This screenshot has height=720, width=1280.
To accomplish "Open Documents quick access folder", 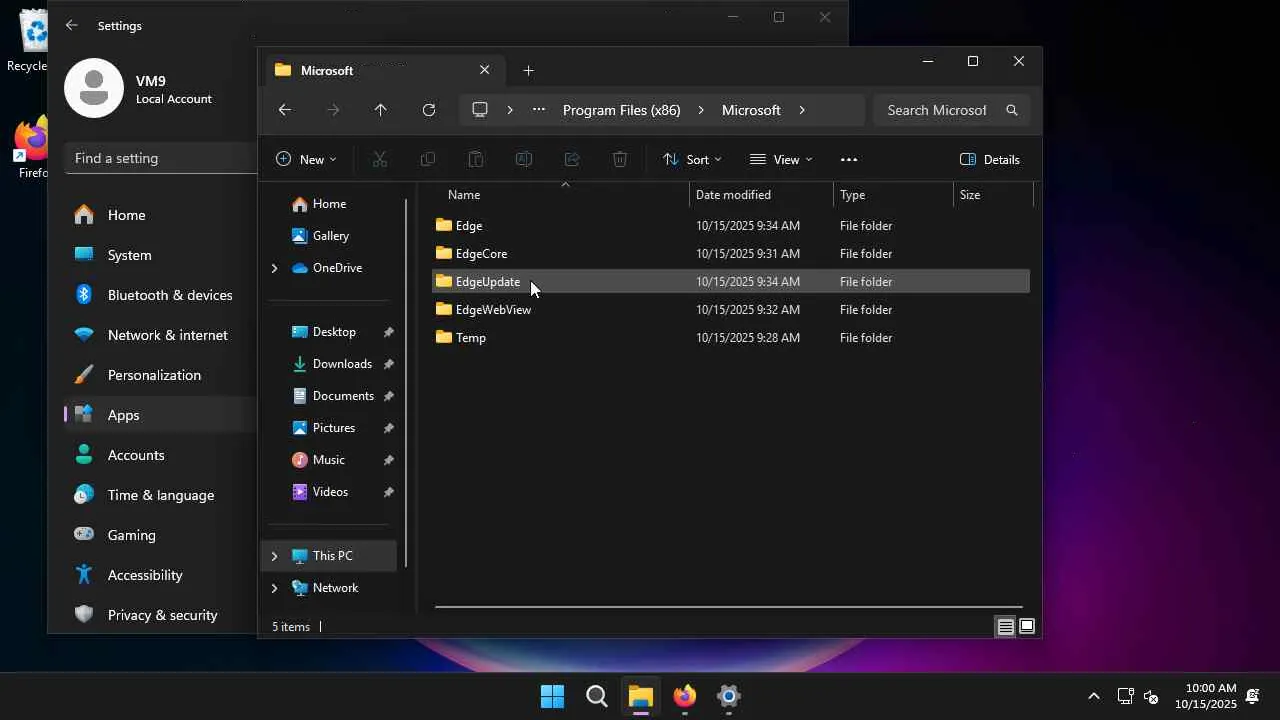I will 343,396.
